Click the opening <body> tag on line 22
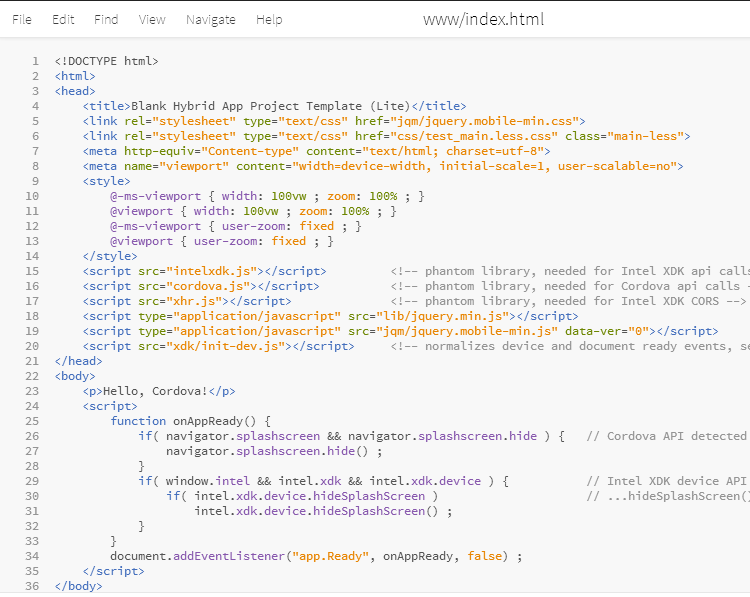The width and height of the screenshot is (750, 597). tap(75, 376)
